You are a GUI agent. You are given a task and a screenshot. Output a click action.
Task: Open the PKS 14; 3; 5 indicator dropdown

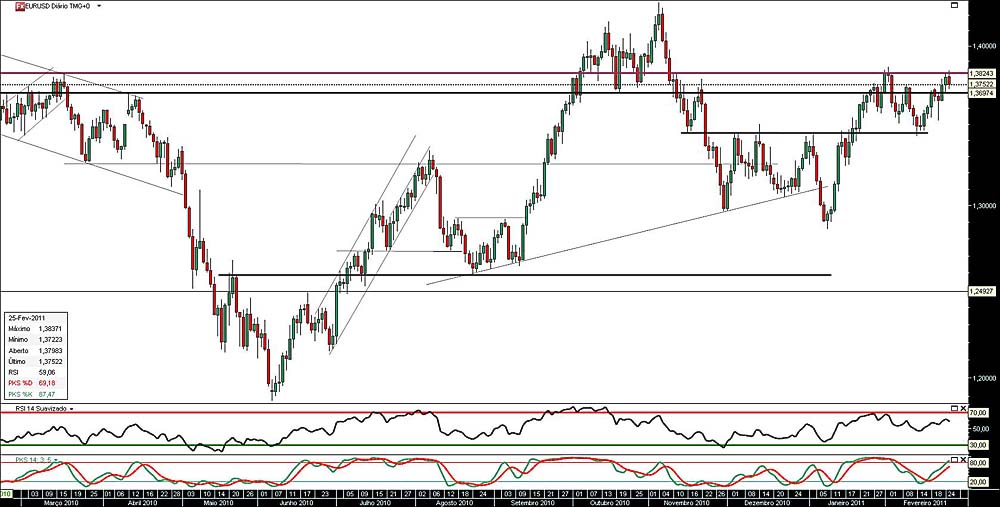click(x=55, y=459)
